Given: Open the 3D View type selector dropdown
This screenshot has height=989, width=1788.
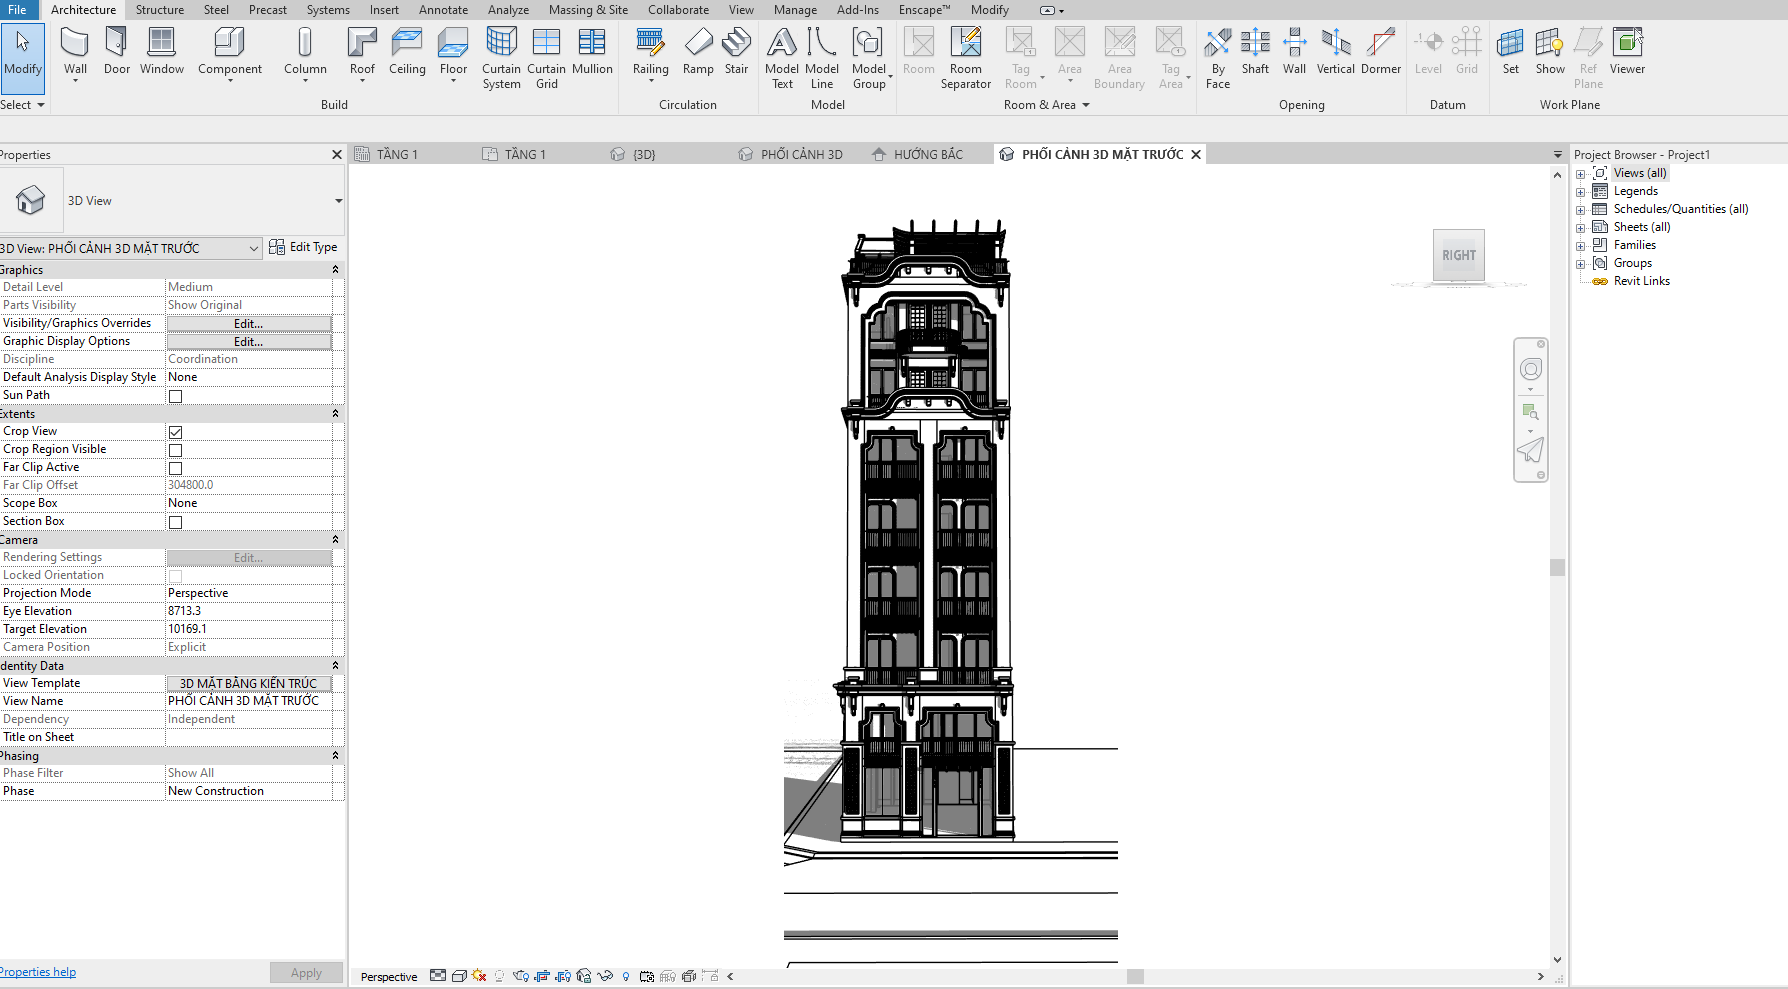Looking at the screenshot, I should click(338, 201).
